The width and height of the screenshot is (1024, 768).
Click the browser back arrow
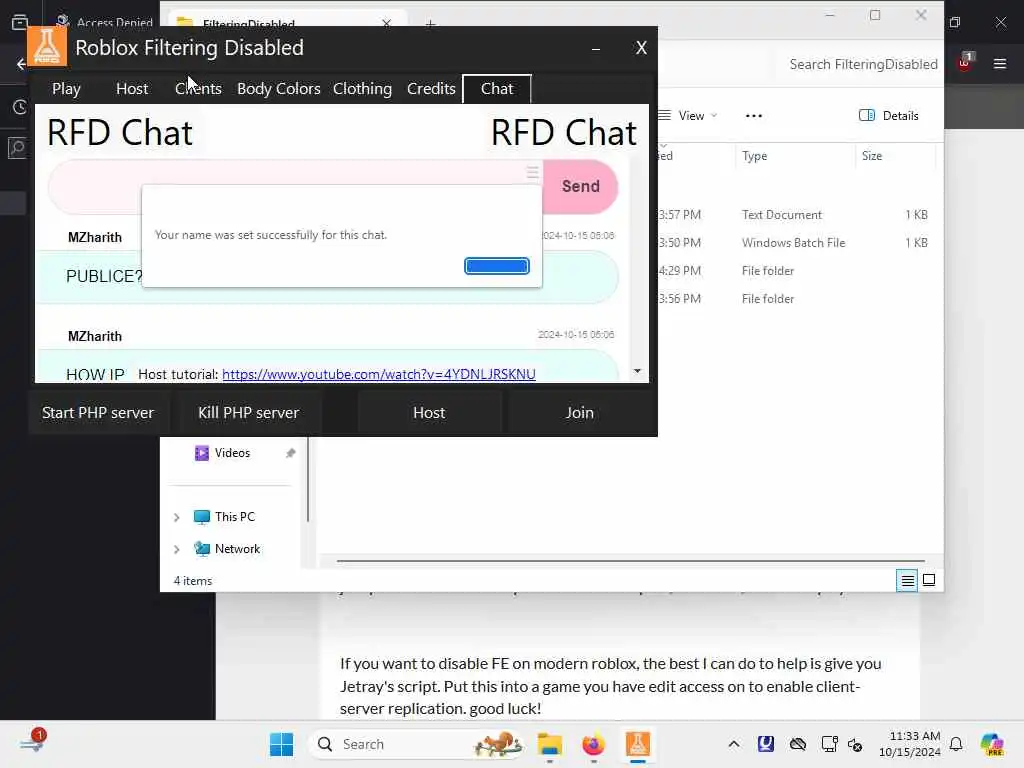point(20,64)
